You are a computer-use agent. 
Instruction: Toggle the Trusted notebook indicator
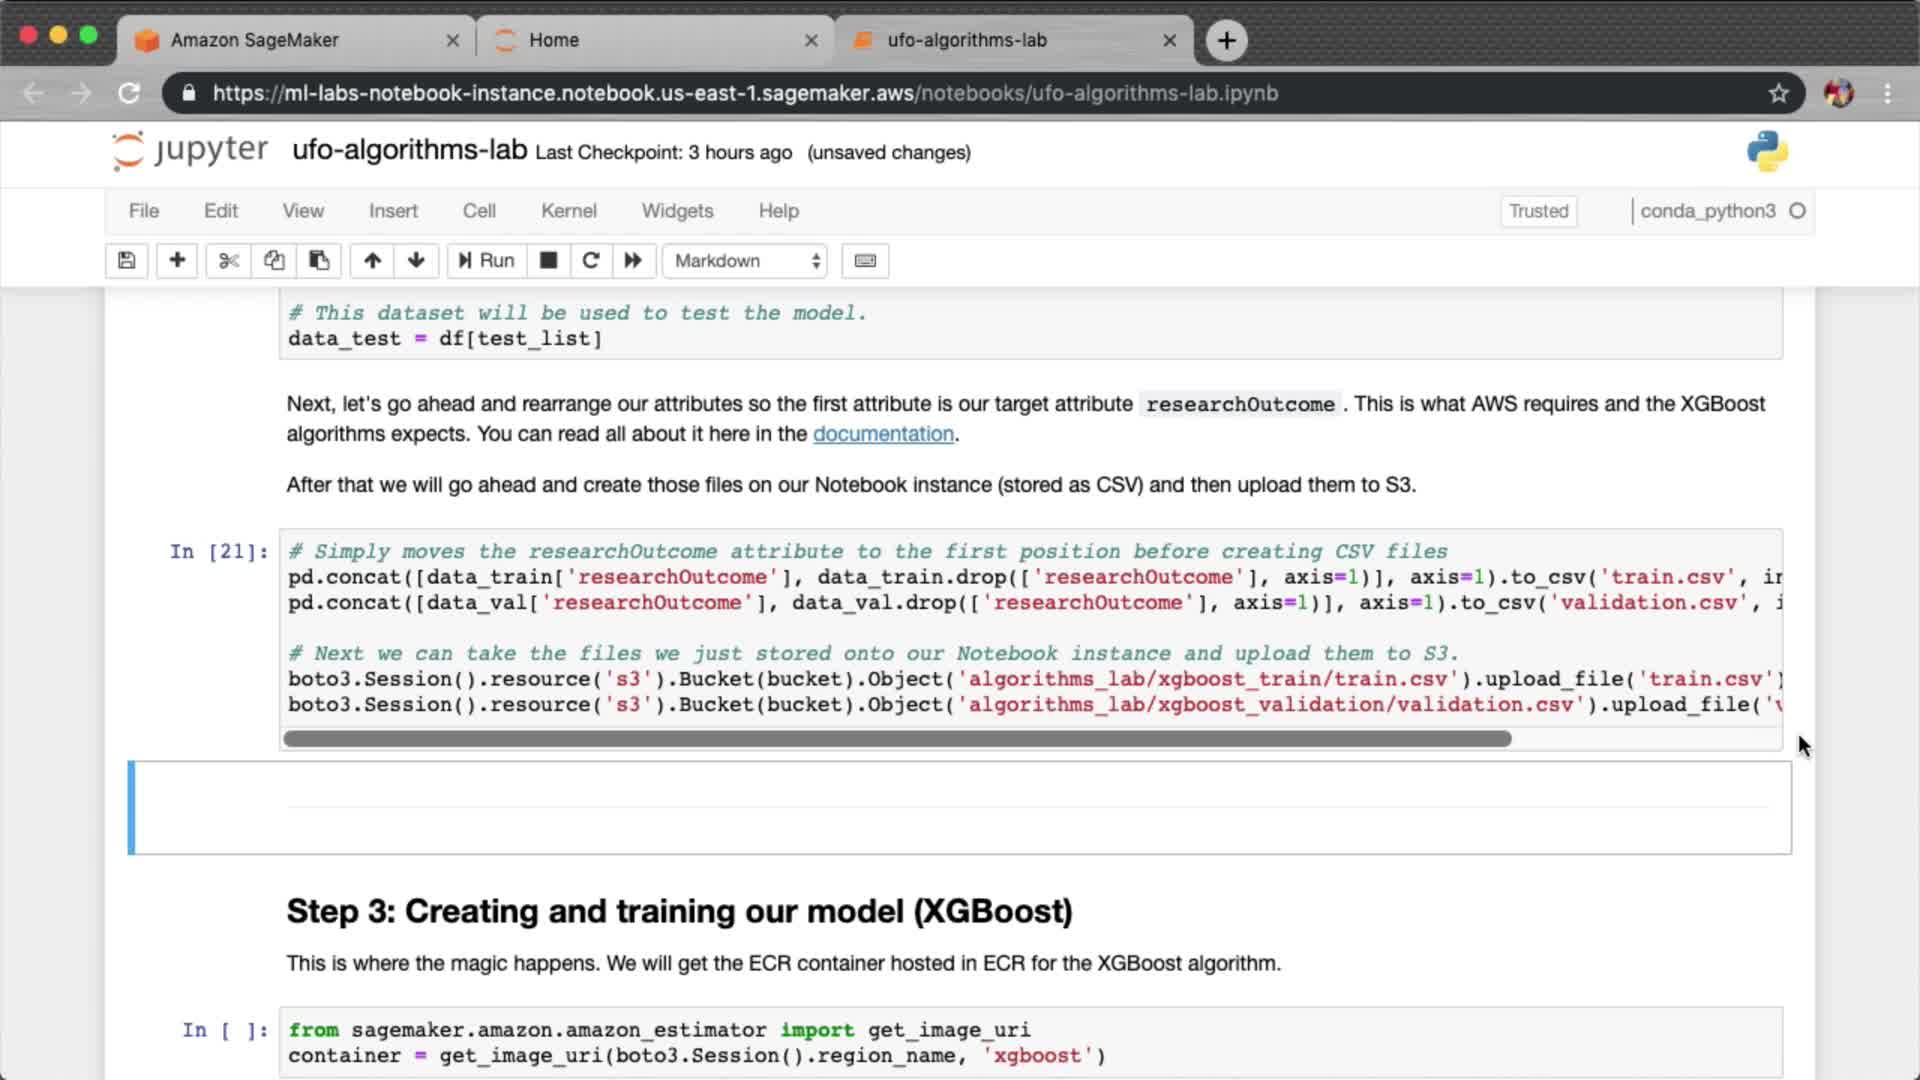pos(1538,211)
